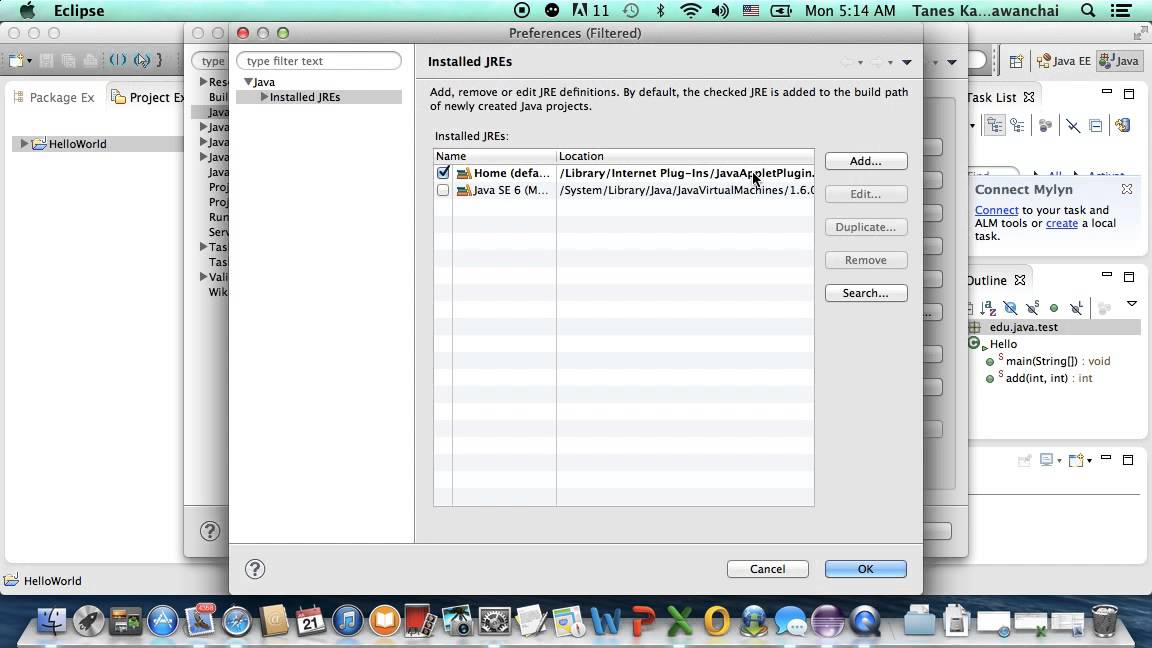
Task: Open Spotlight search in menu bar
Action: 1088,10
